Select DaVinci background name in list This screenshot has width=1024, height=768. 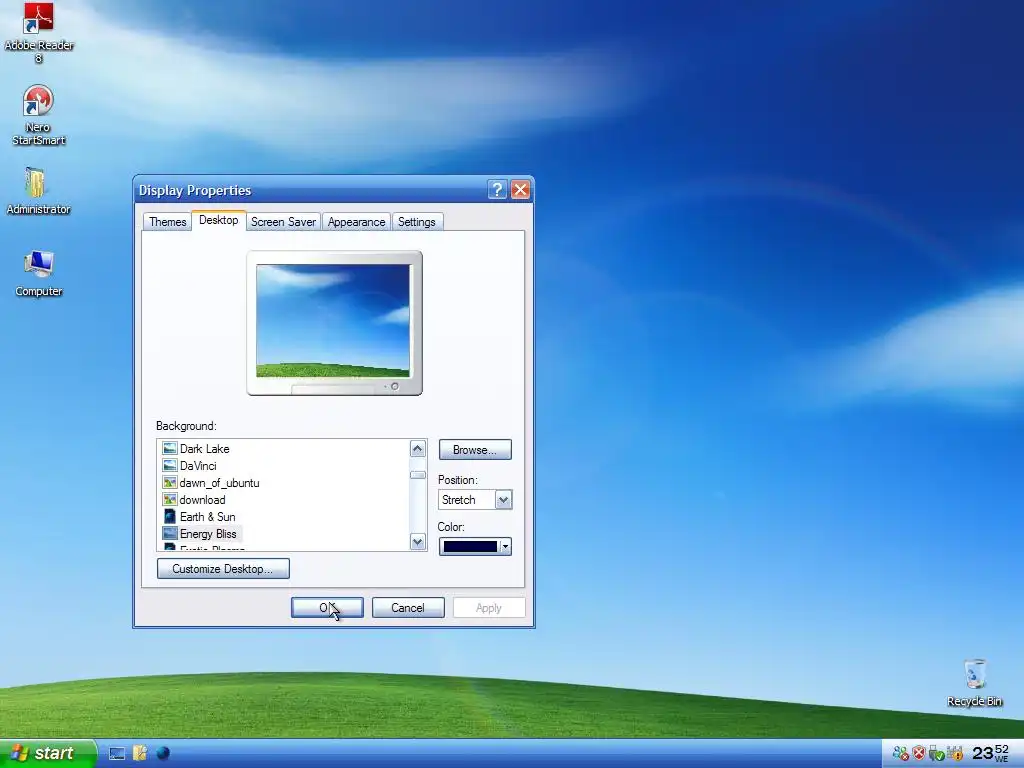pos(198,466)
